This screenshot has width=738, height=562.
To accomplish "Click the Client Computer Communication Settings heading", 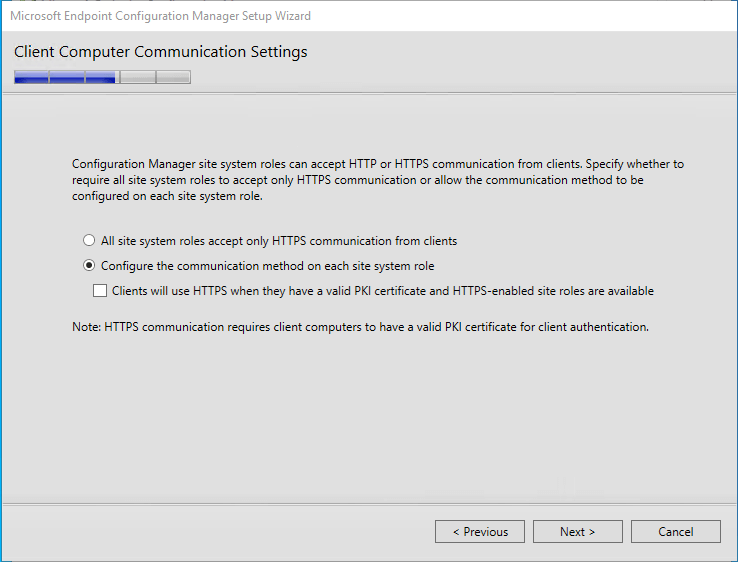I will (160, 51).
